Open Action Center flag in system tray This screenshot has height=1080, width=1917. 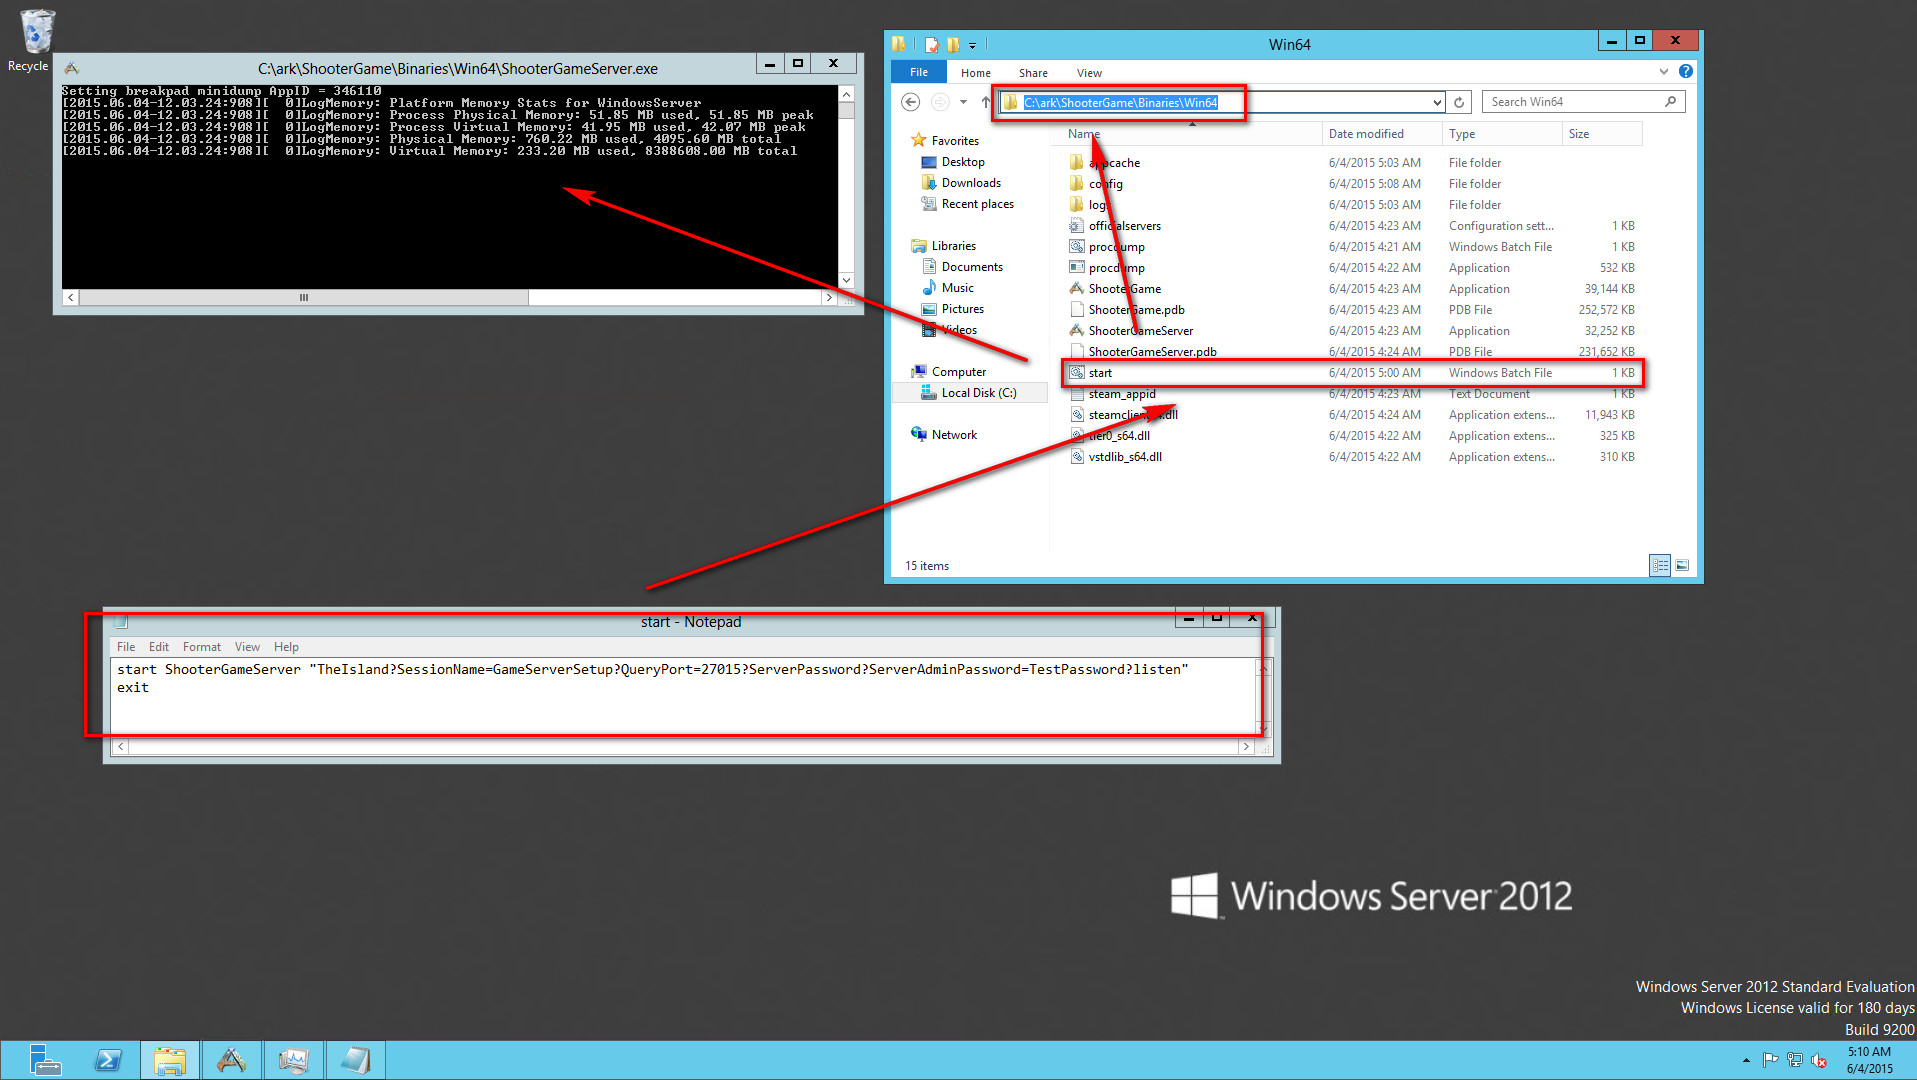click(1771, 1060)
